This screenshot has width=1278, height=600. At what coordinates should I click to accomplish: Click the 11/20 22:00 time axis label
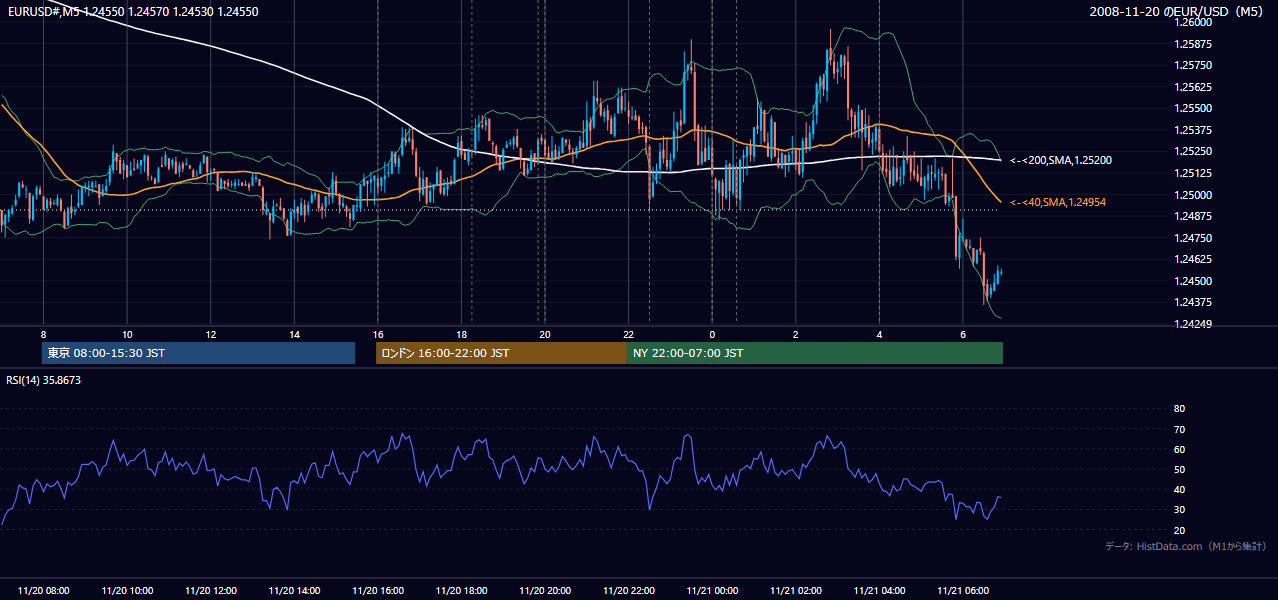click(x=628, y=591)
